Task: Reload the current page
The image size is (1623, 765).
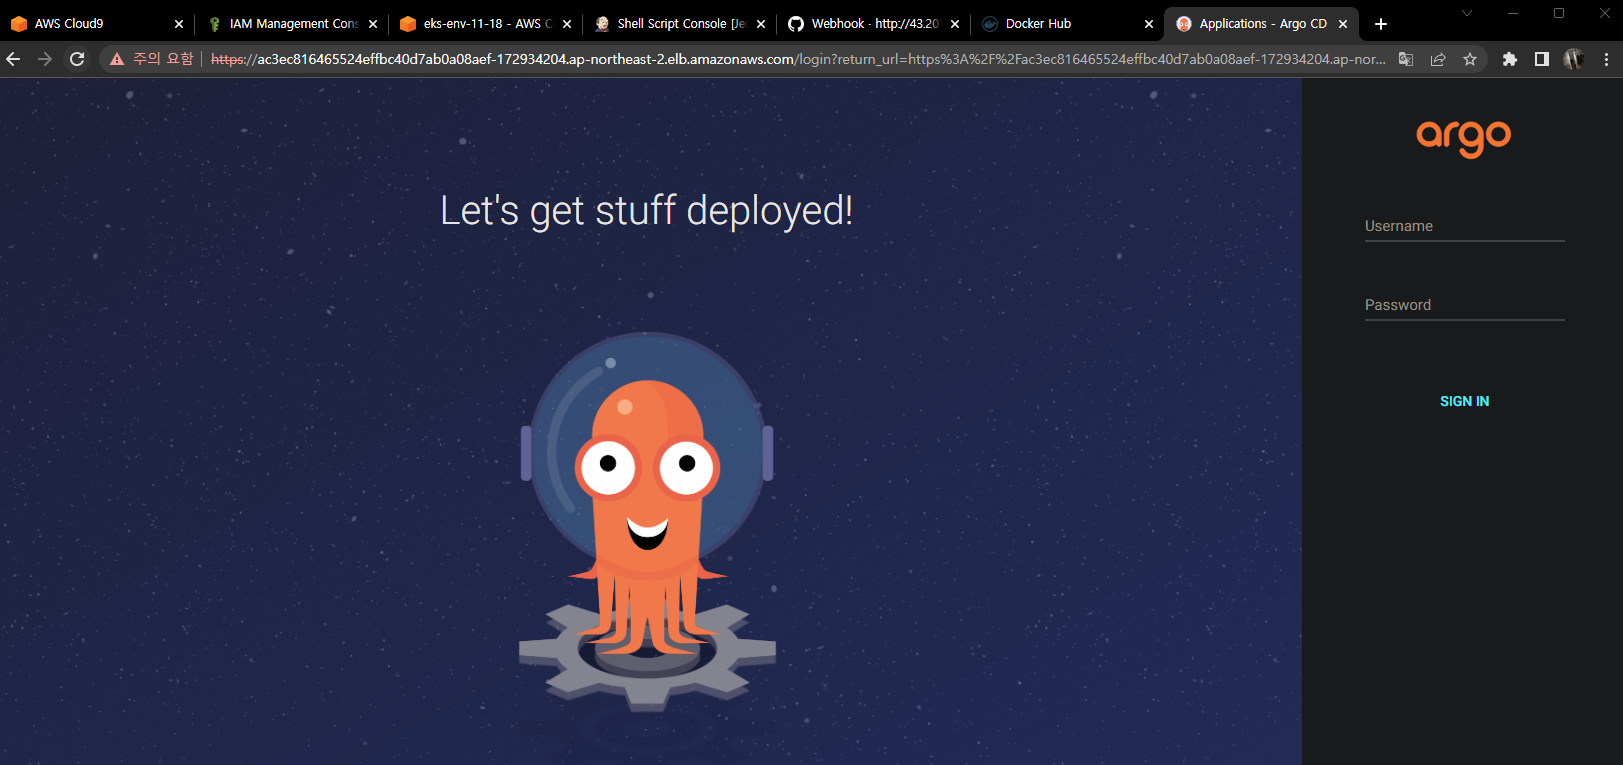Action: (x=77, y=59)
